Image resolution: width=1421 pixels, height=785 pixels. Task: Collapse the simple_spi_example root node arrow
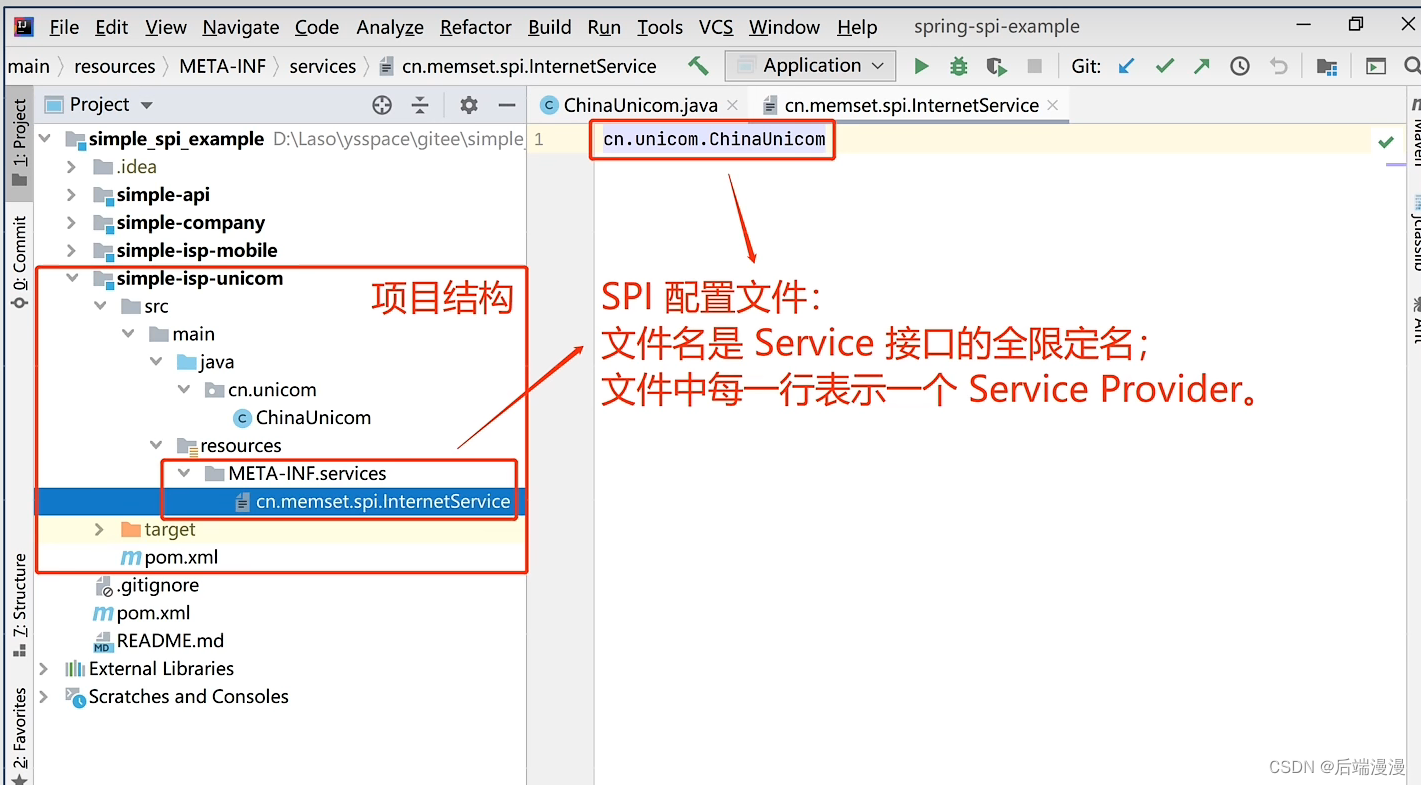tap(45, 139)
